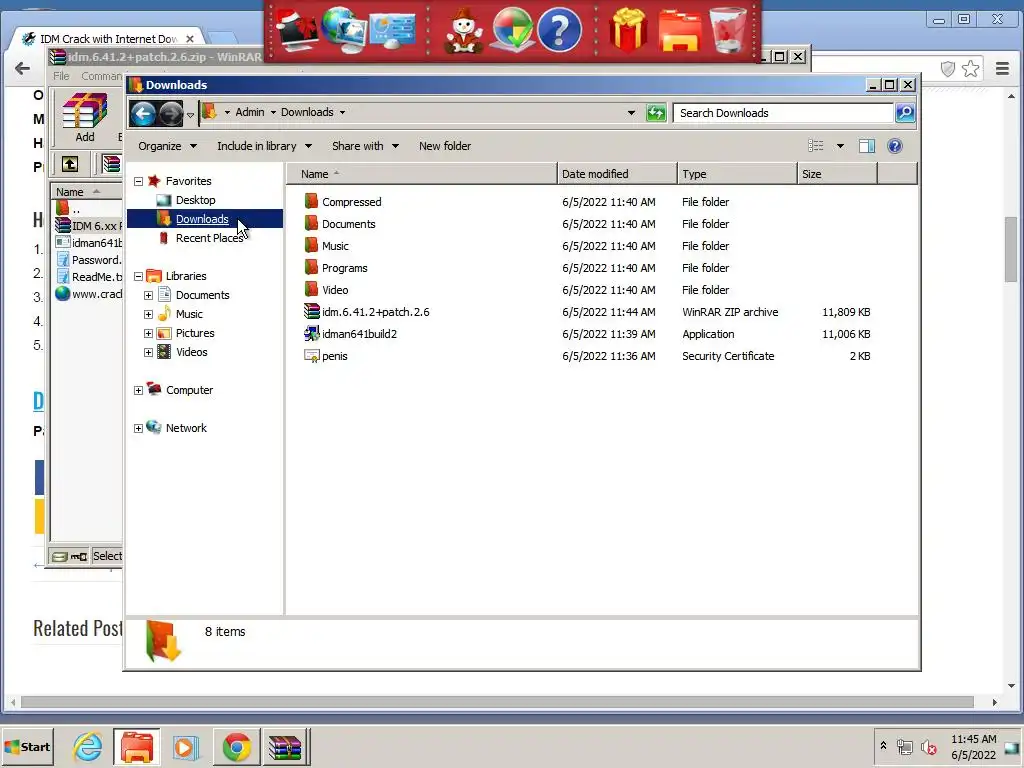1024x768 pixels.
Task: Open the File menu in WinRAR window
Action: [61, 76]
